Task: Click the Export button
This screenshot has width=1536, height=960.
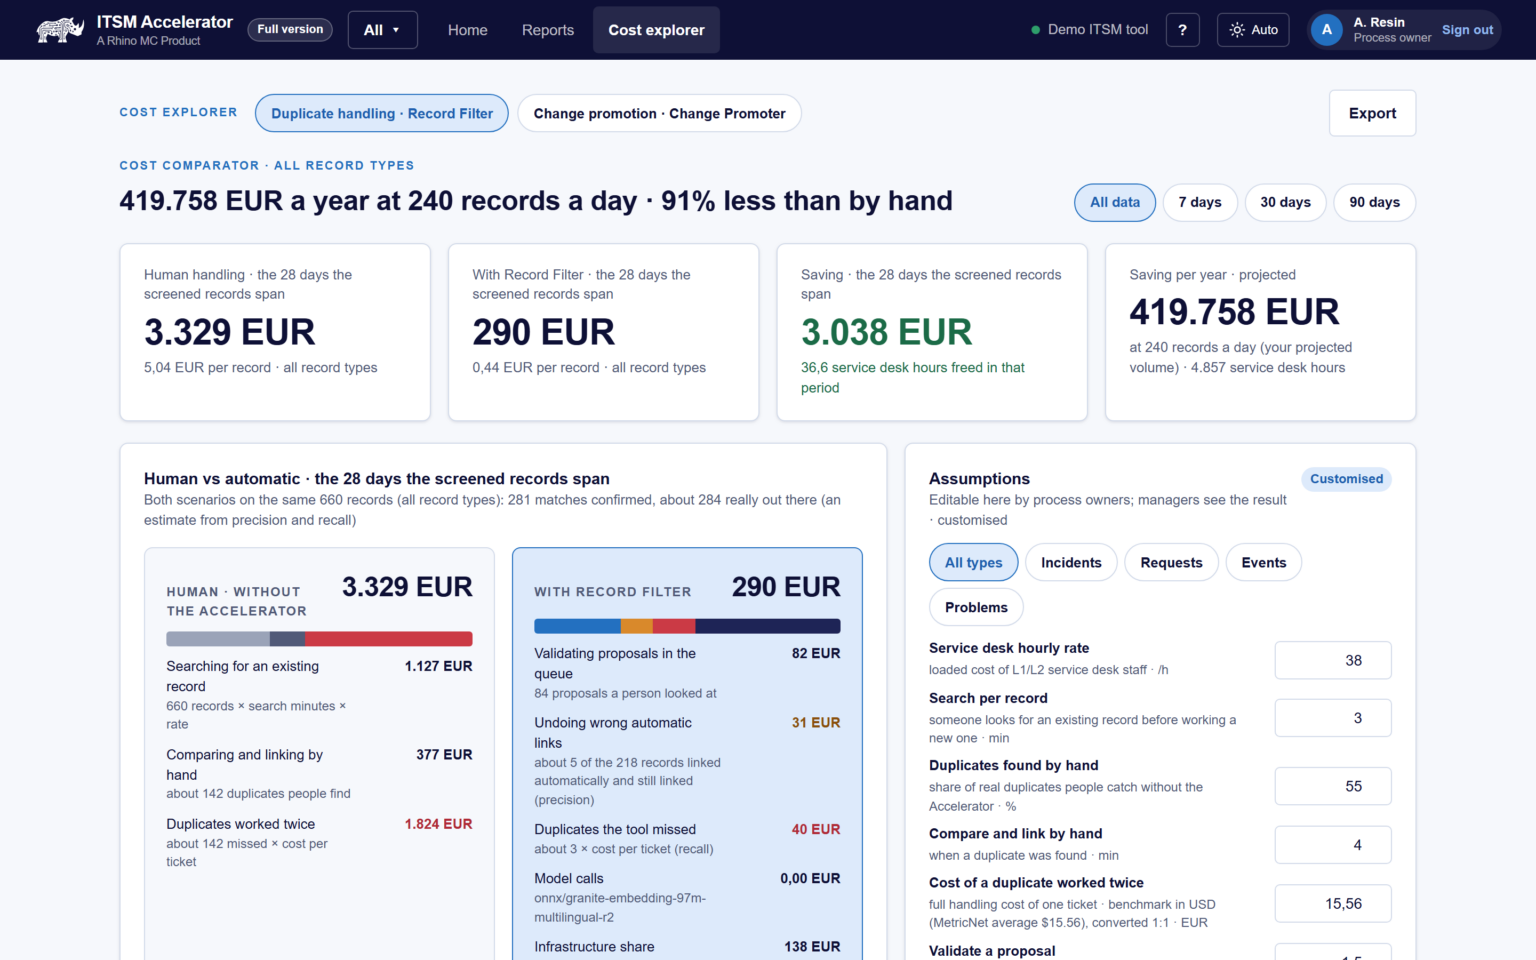Action: point(1372,113)
